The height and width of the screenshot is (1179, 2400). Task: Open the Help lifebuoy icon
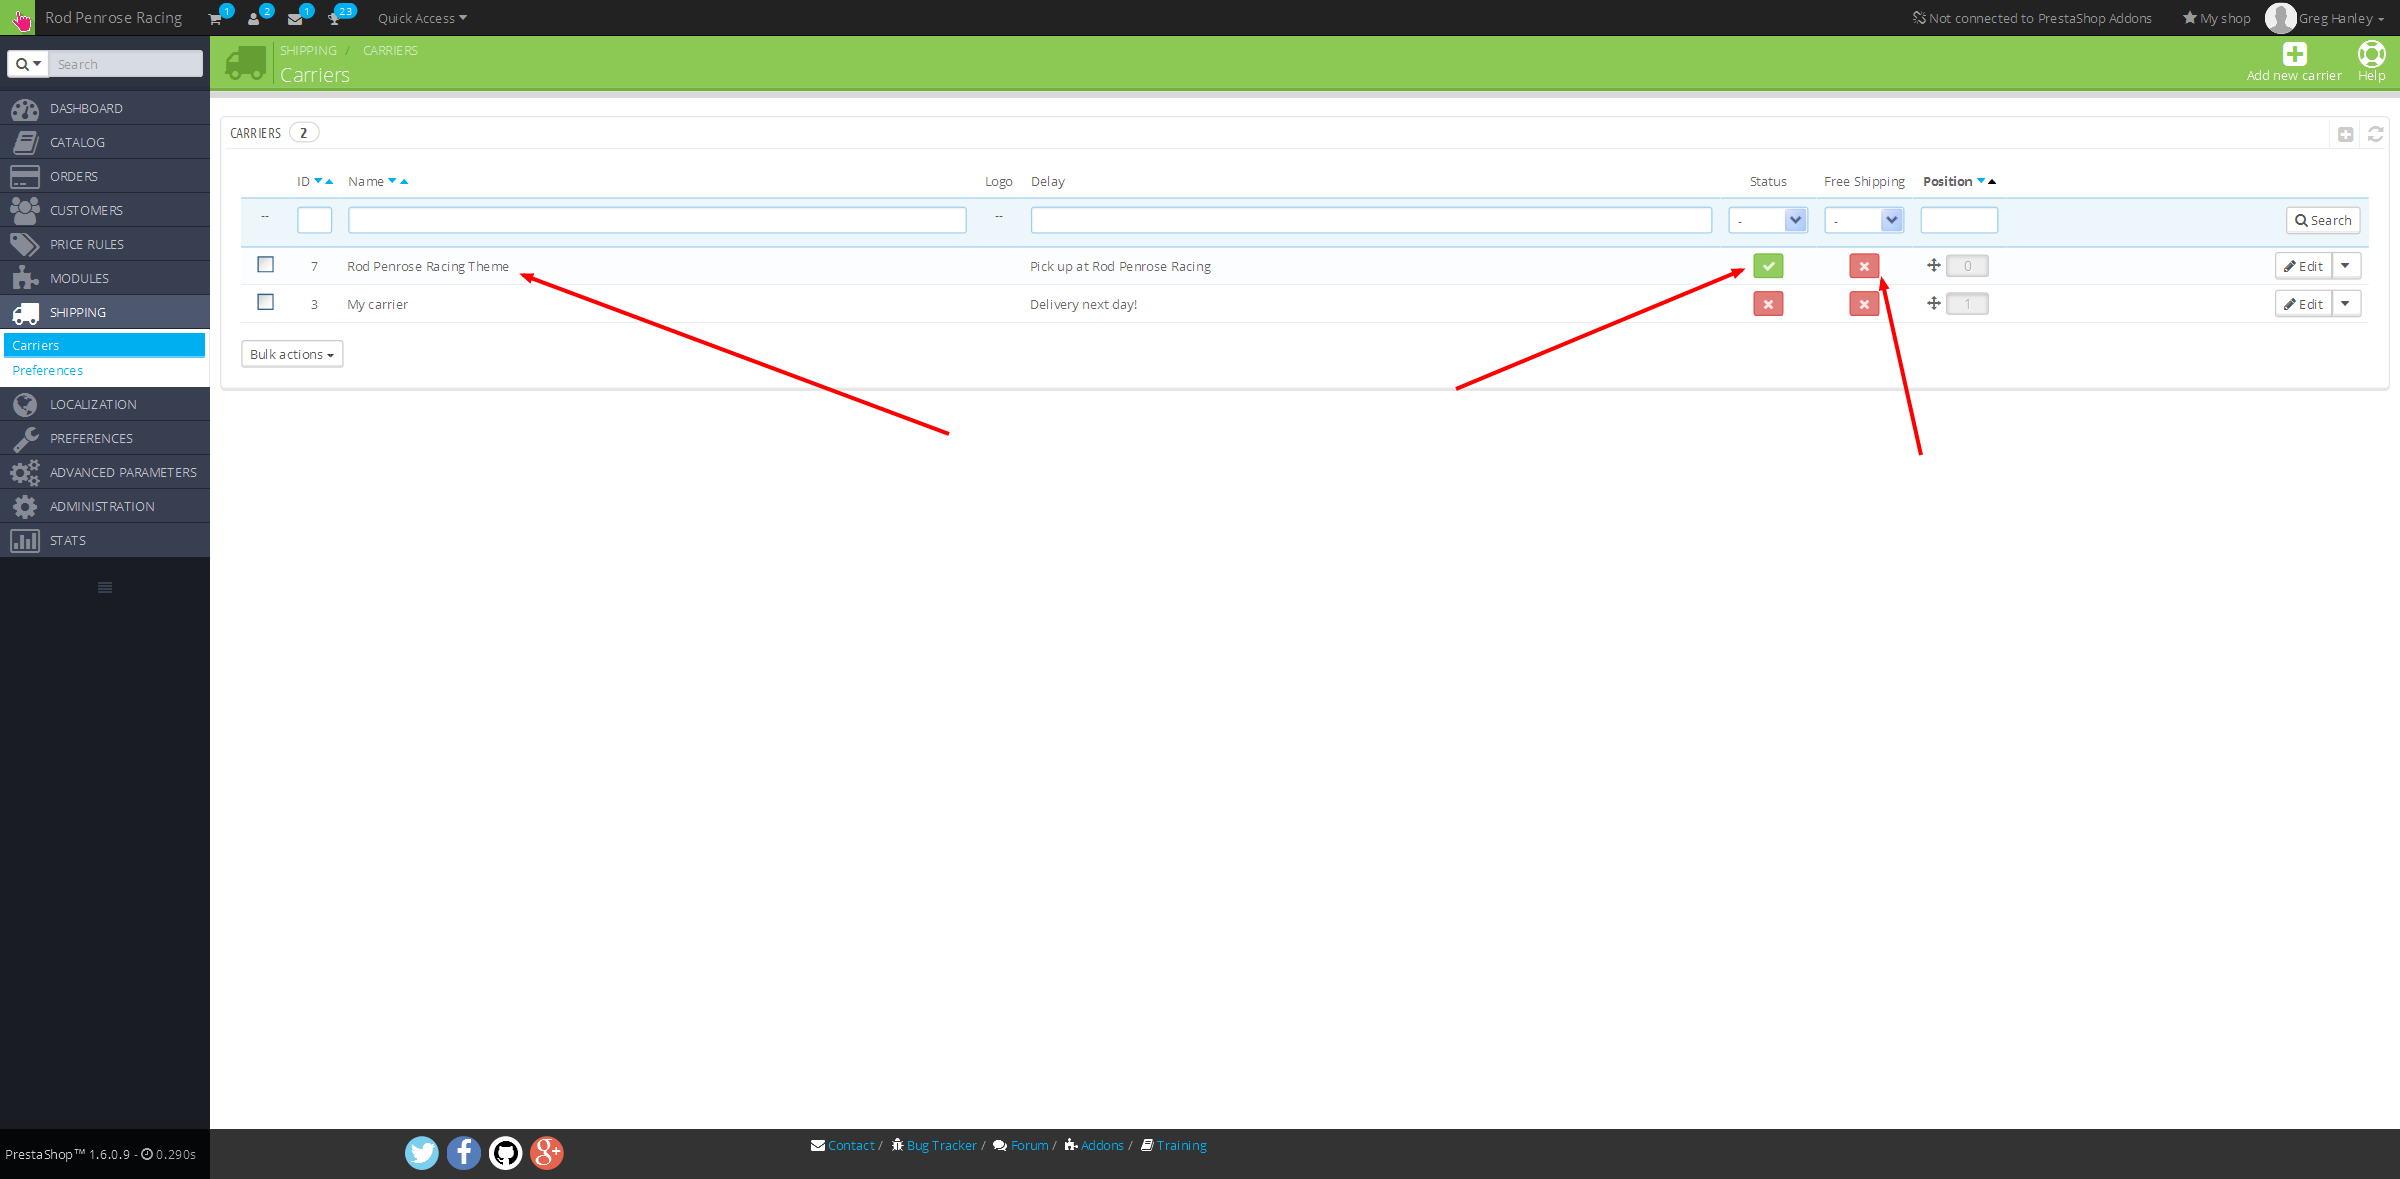pos(2371,54)
